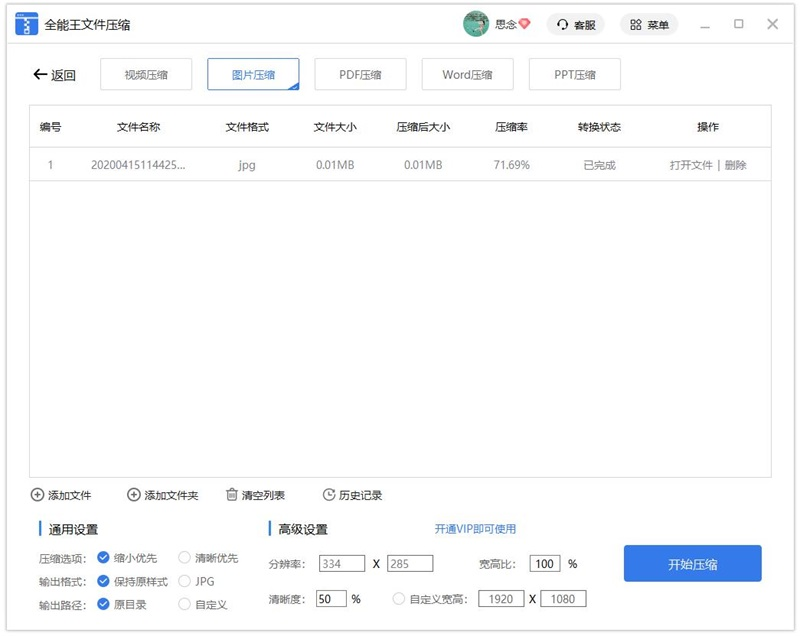Click the 添加文件夹 plus icon

(x=134, y=495)
